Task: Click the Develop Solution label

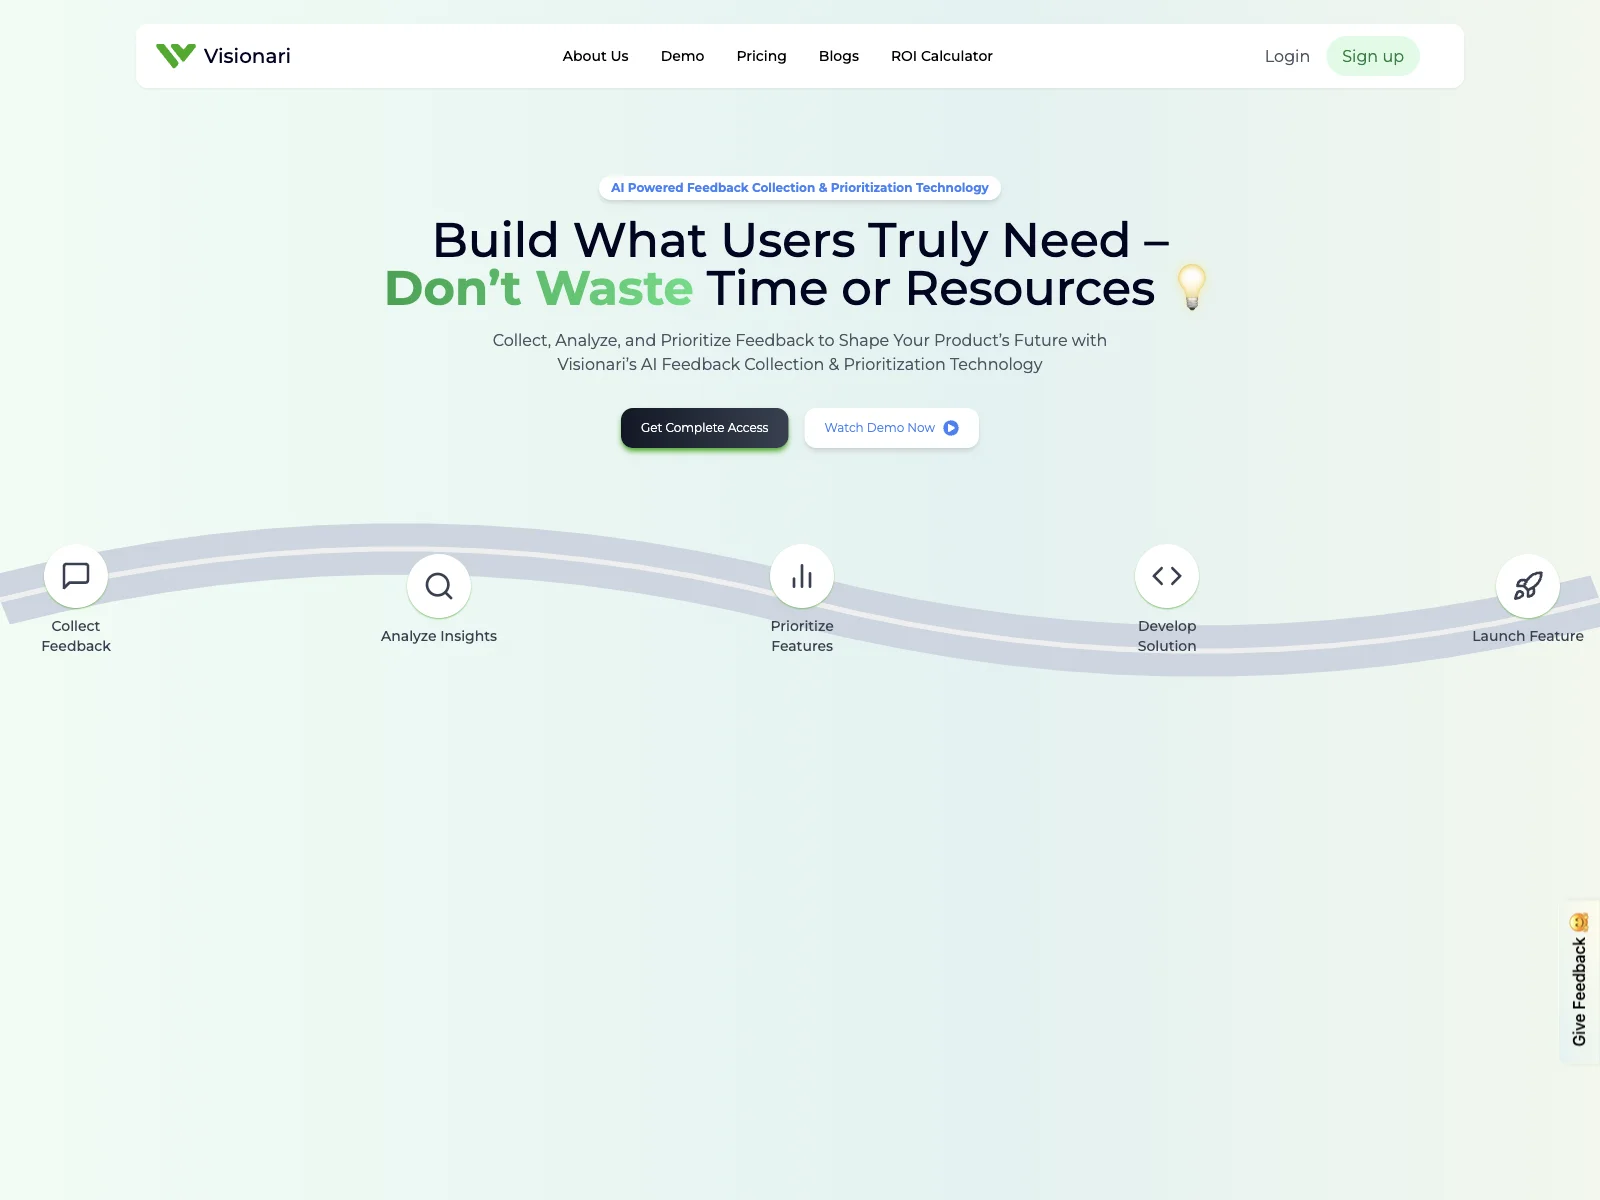Action: 1167,636
